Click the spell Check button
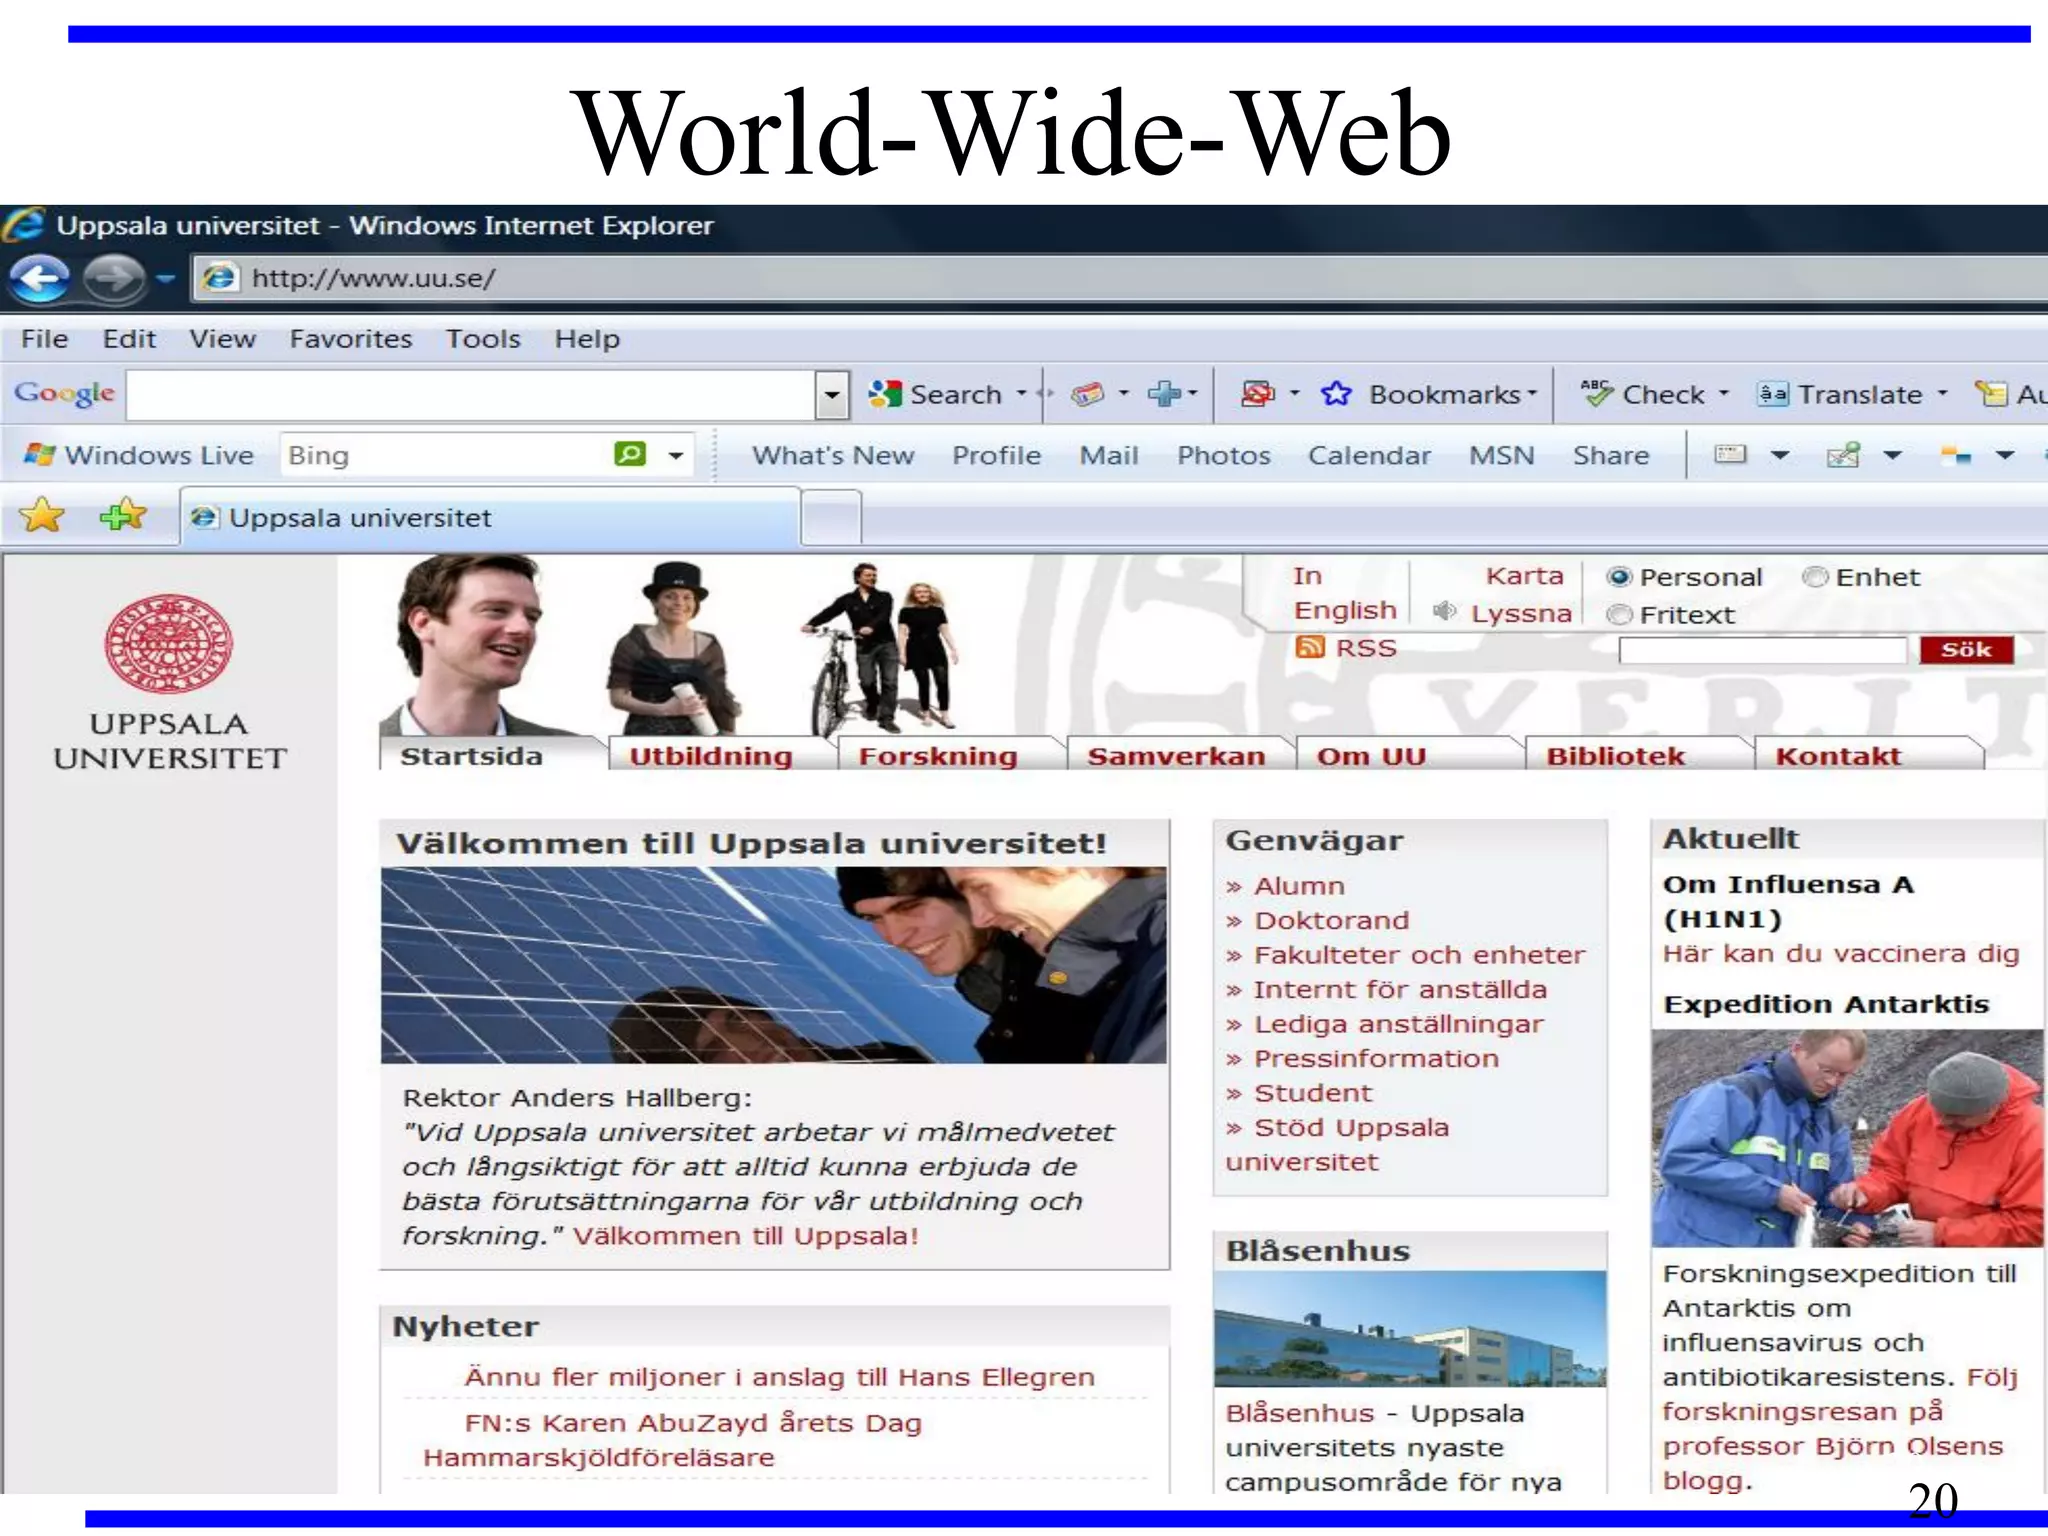 [1643, 394]
